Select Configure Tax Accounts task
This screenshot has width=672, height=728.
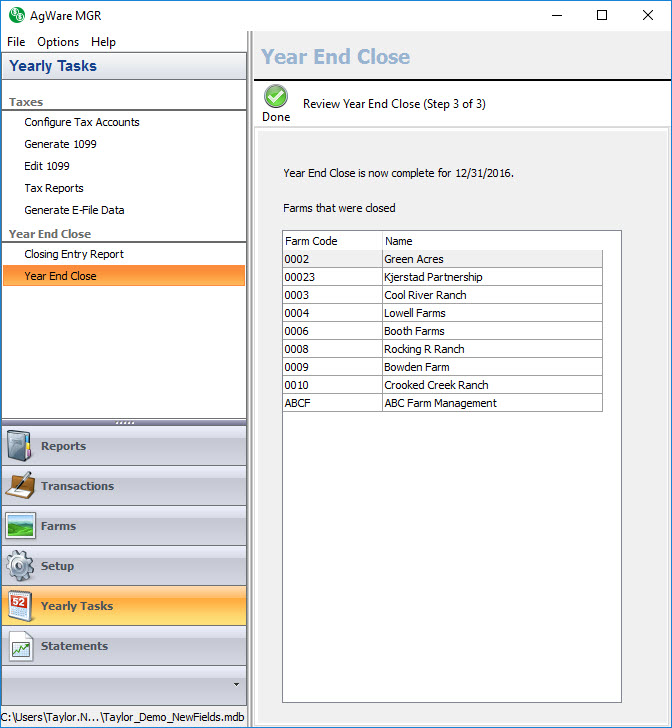tap(82, 122)
